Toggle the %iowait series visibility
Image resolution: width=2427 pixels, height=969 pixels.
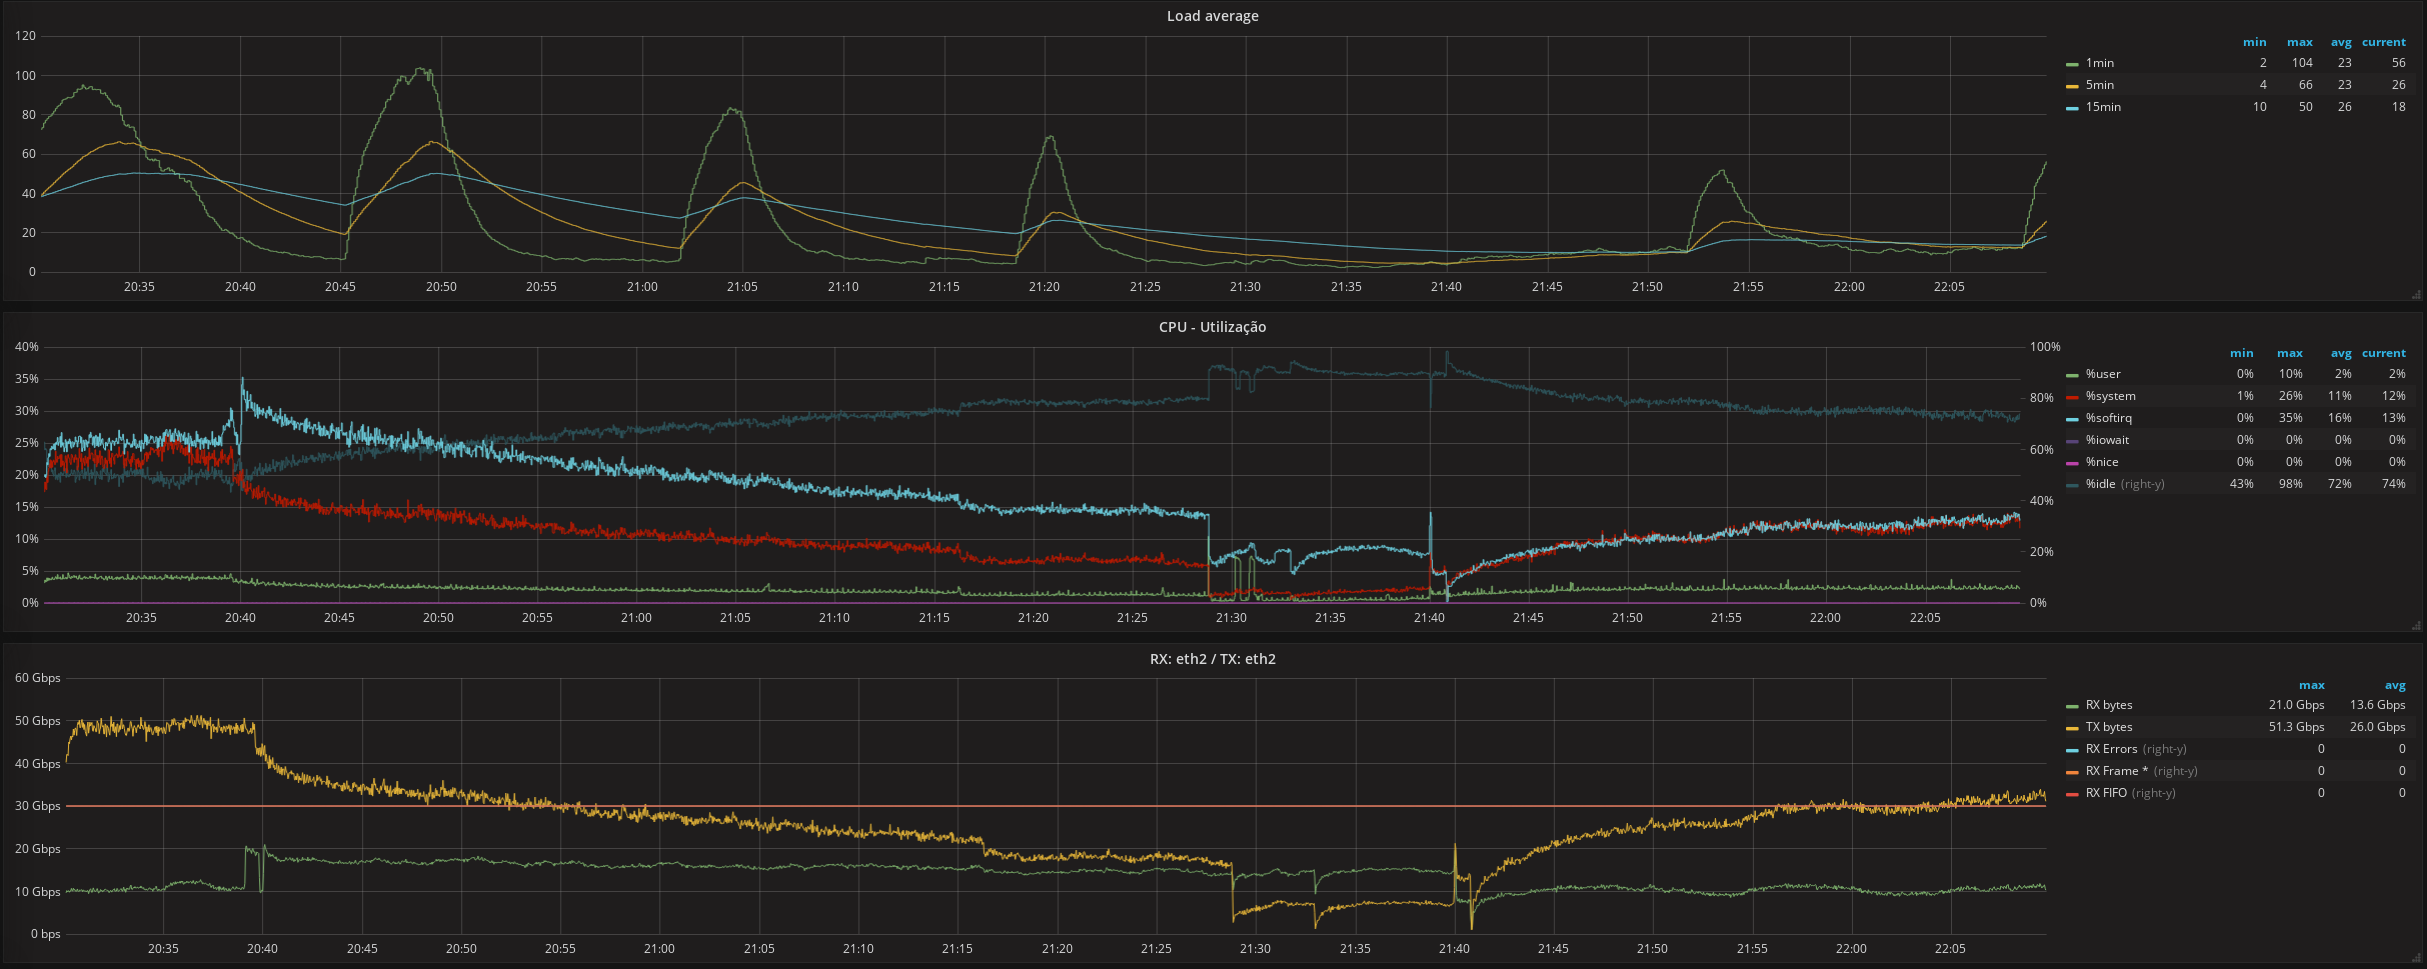point(2107,440)
